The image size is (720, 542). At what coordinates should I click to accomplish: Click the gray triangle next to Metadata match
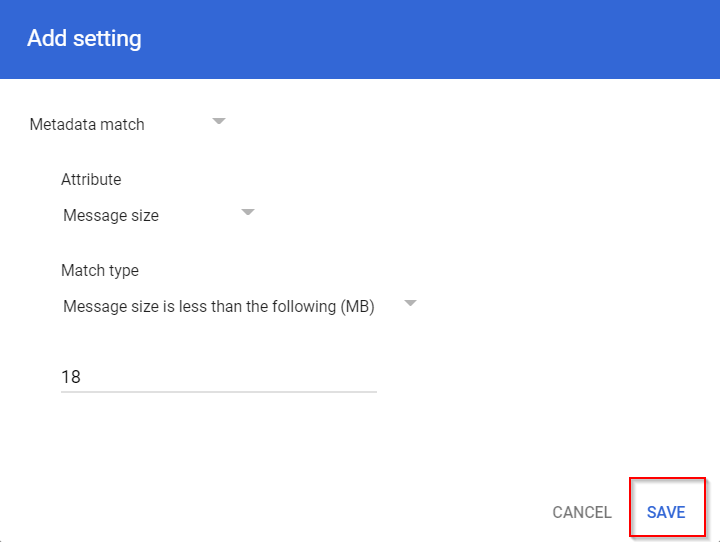pos(219,121)
